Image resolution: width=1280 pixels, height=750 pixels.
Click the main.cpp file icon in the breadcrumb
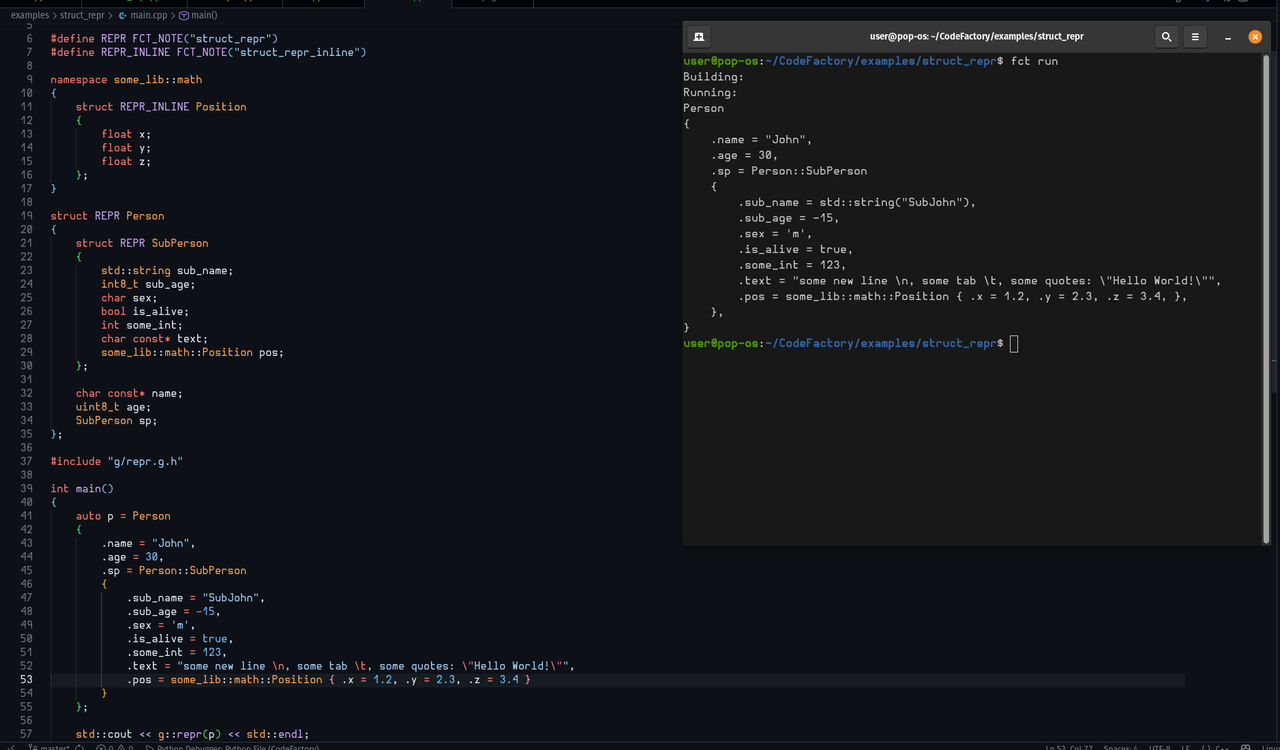pos(123,16)
